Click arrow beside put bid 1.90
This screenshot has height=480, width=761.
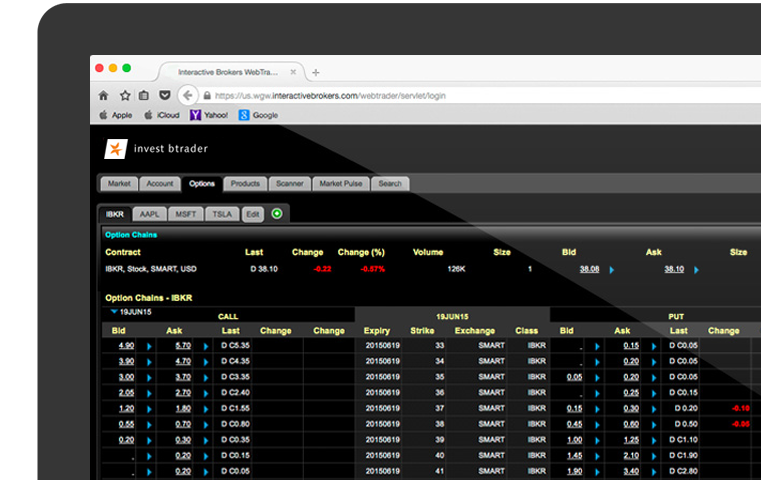point(597,472)
